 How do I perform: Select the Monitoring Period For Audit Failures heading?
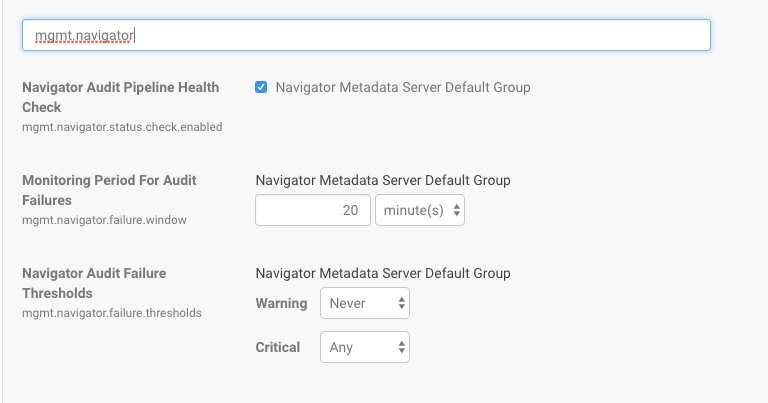click(x=109, y=190)
